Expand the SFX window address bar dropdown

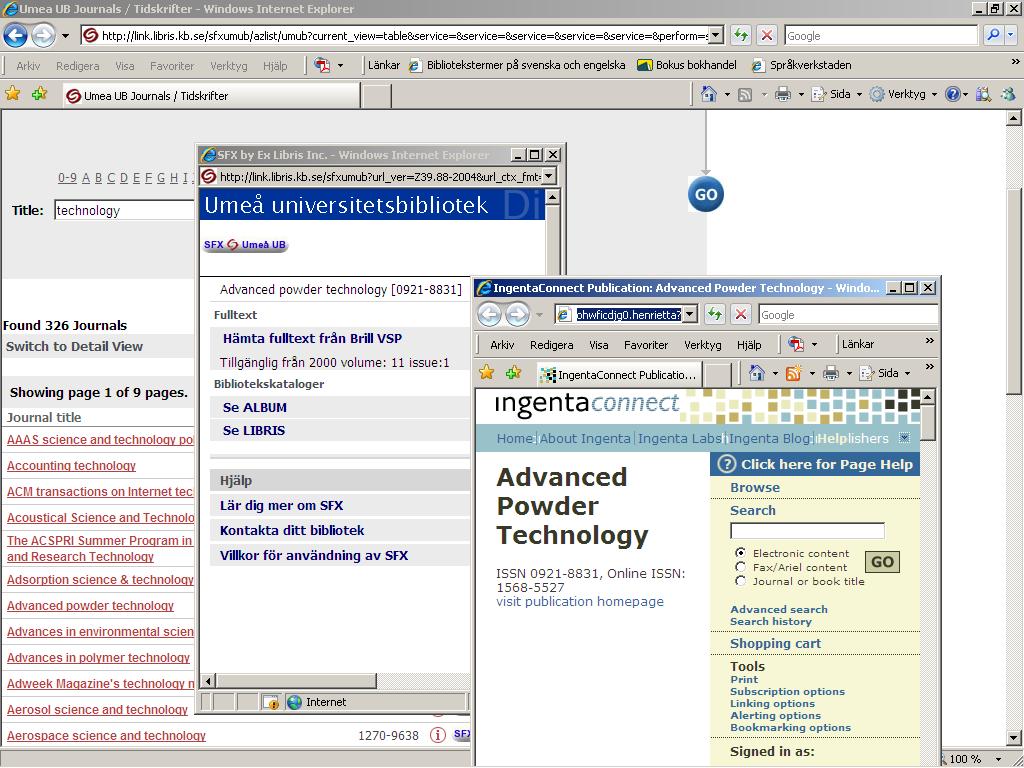[x=549, y=176]
